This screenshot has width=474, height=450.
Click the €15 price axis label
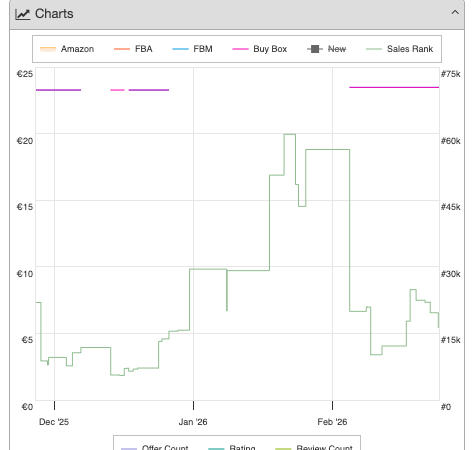(x=25, y=207)
